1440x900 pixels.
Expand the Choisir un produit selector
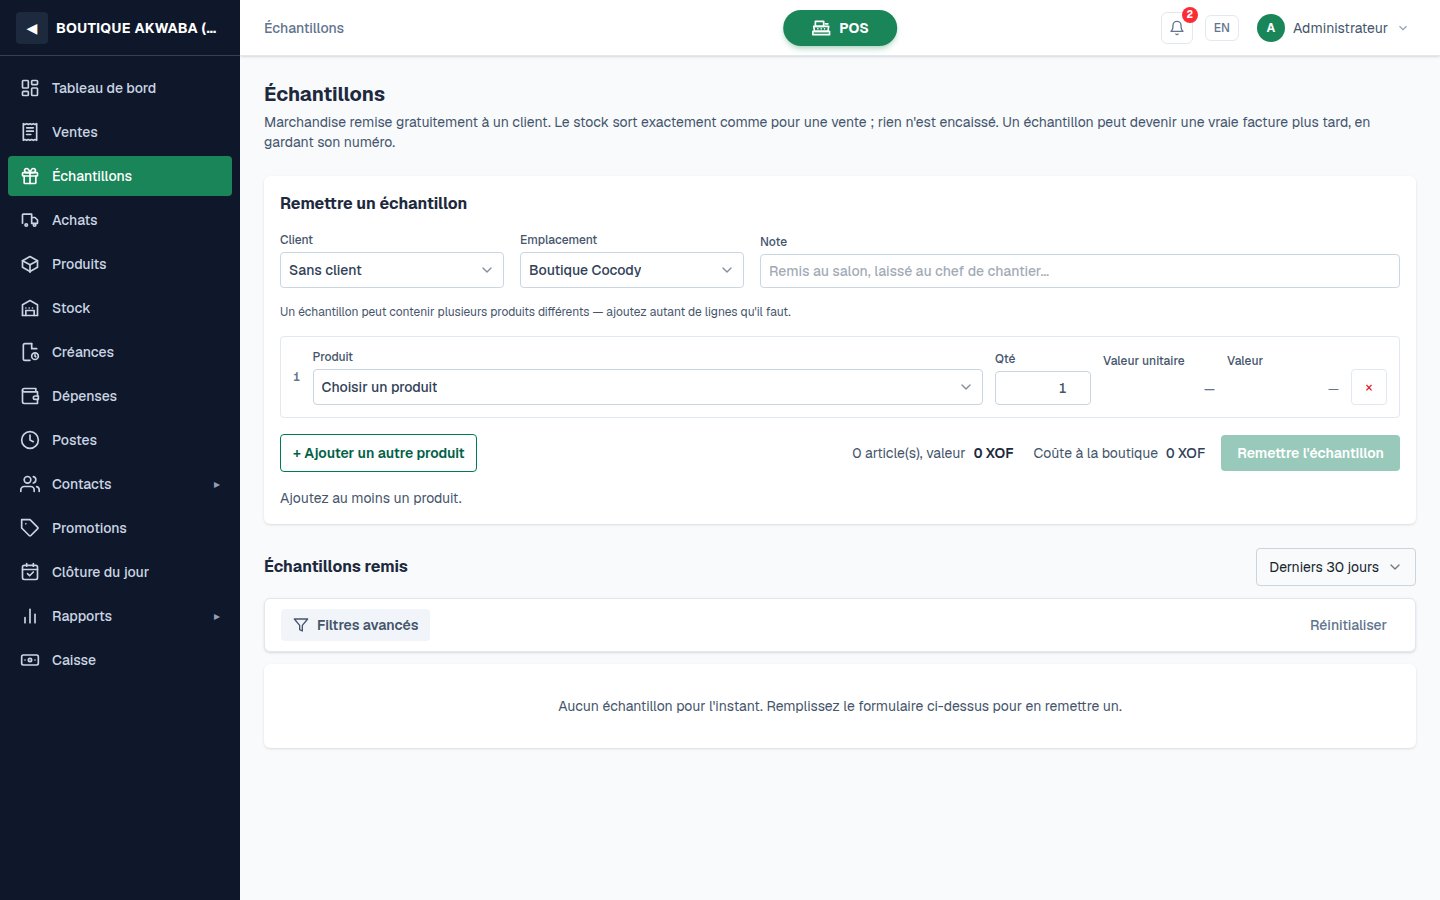[x=647, y=387]
